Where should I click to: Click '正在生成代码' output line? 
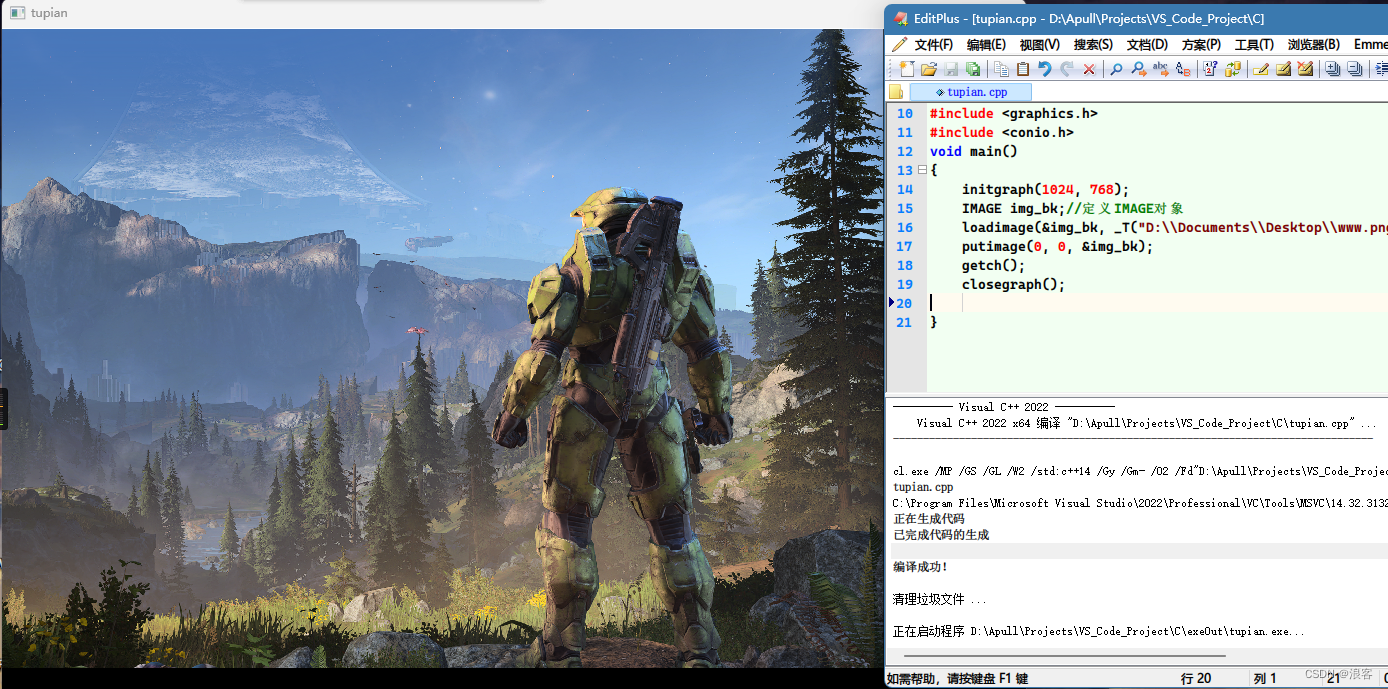pyautogui.click(x=928, y=519)
